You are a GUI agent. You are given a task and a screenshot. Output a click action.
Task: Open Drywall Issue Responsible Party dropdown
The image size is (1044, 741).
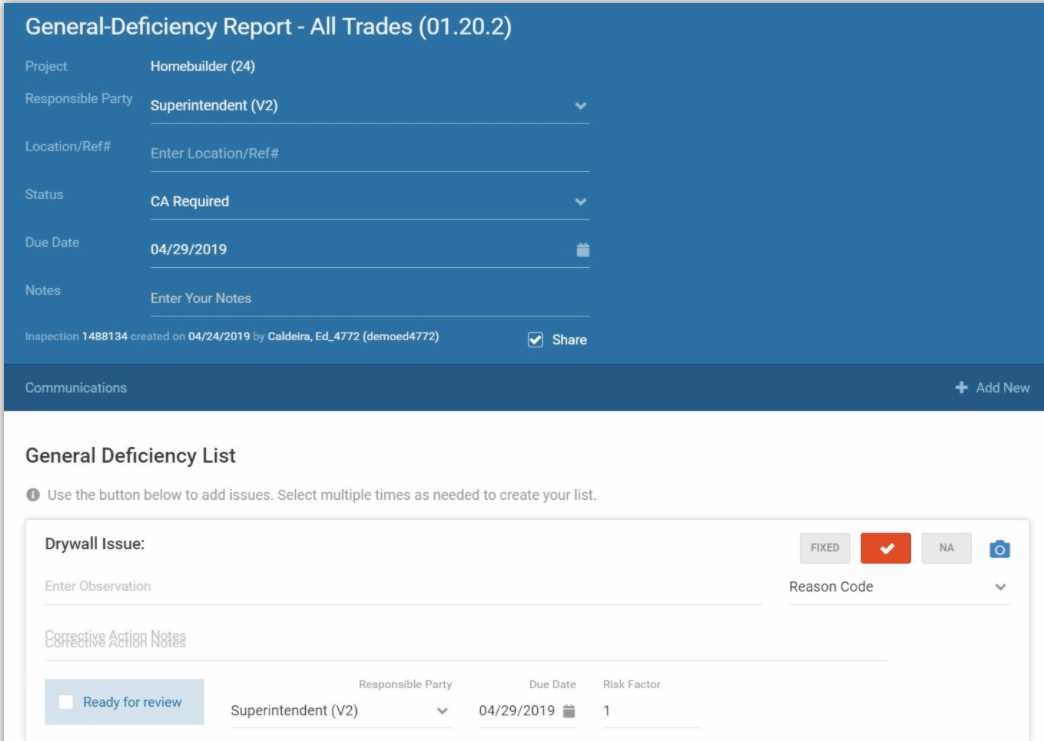tap(442, 711)
